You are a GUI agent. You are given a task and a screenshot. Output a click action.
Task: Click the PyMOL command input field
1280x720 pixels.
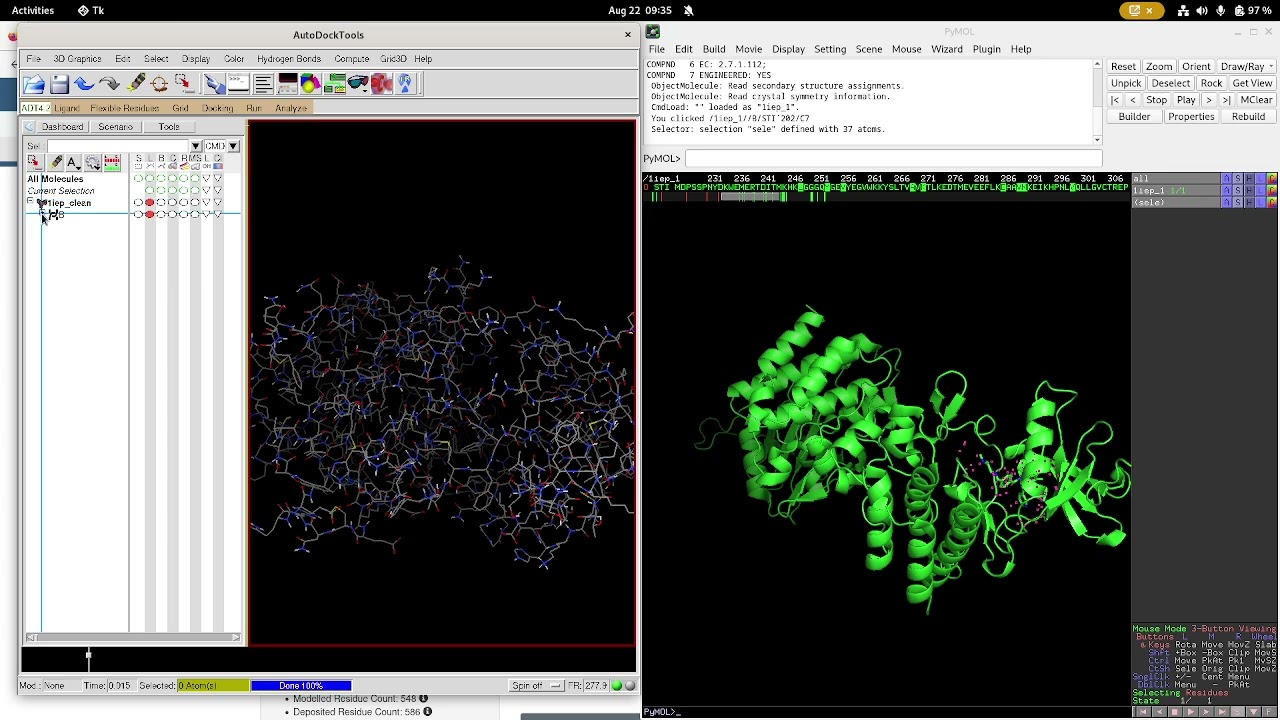(893, 158)
